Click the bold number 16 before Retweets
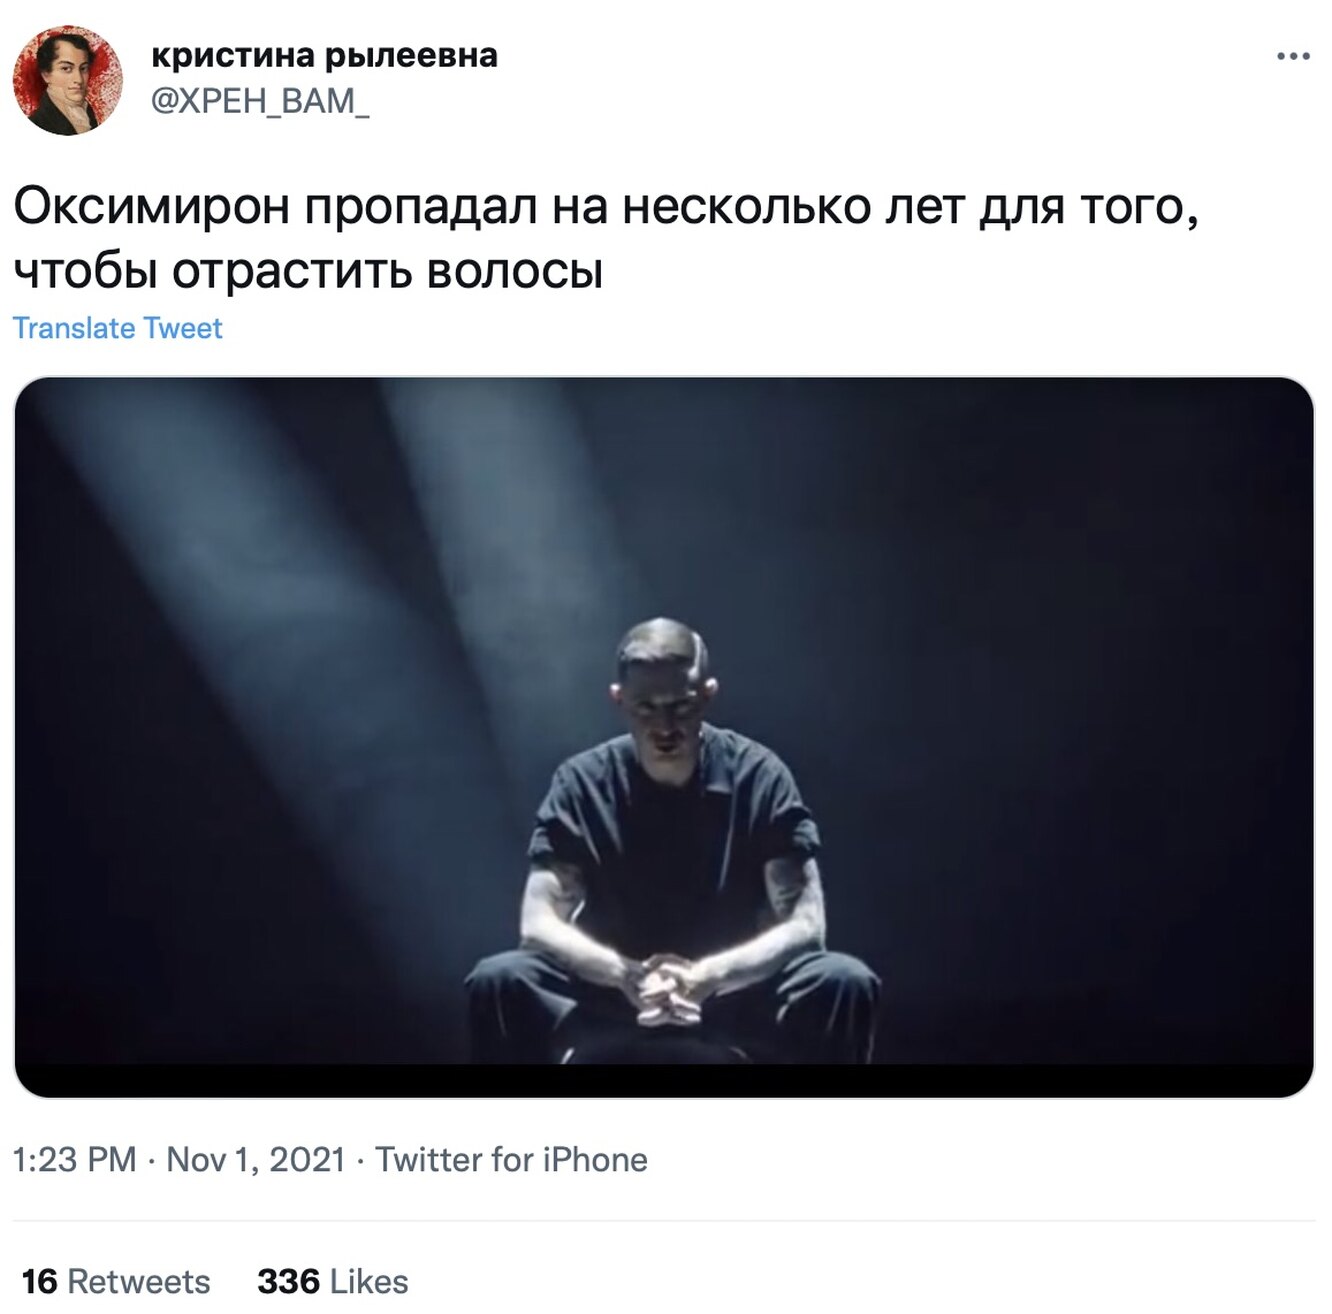Viewport: 1332px width, 1314px height. click(40, 1281)
